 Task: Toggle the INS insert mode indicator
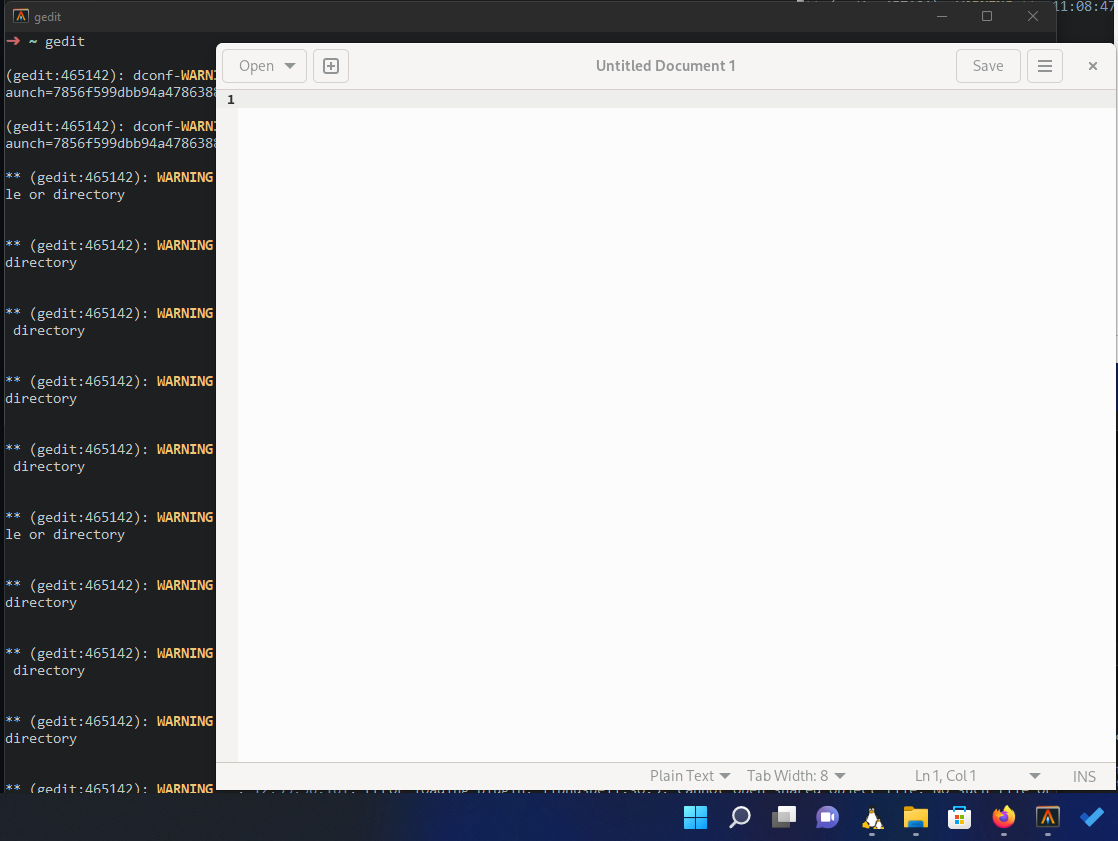(1084, 776)
